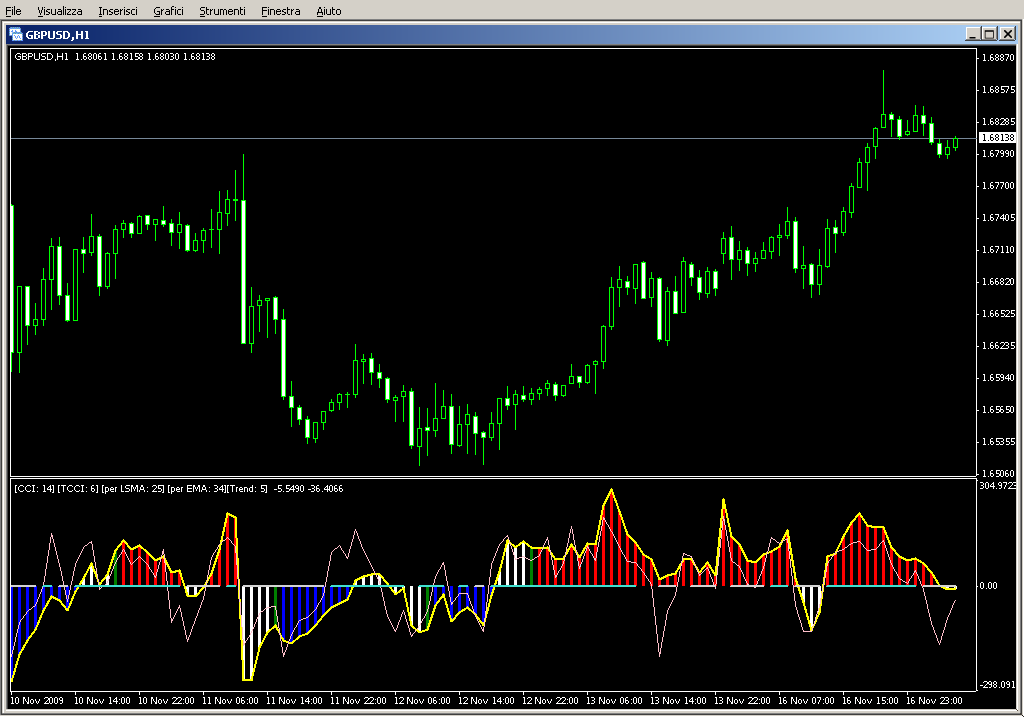This screenshot has height=717, width=1024.
Task: Click the 1.67405 price scale label
Action: point(999,217)
